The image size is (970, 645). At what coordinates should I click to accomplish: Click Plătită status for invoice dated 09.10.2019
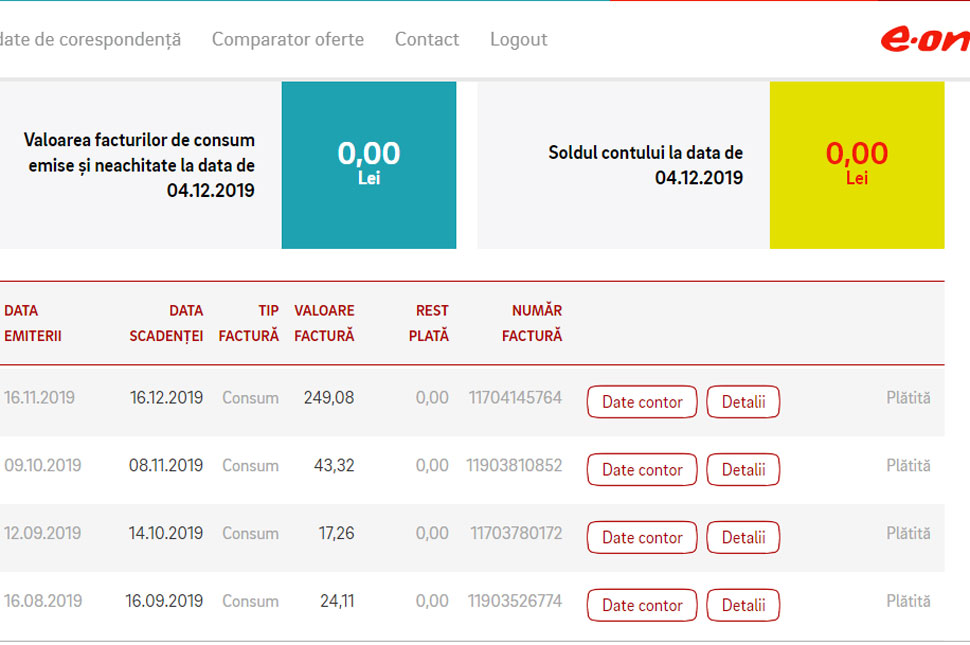click(x=908, y=466)
